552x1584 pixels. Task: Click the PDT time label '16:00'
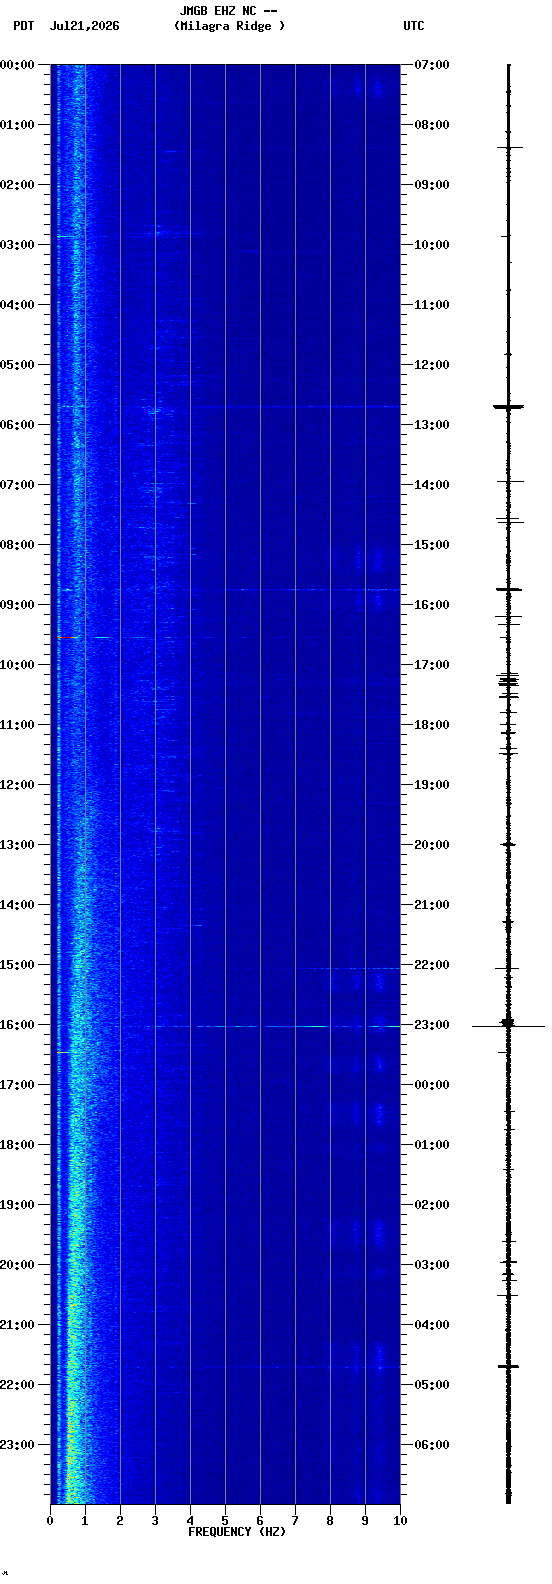(17, 1025)
